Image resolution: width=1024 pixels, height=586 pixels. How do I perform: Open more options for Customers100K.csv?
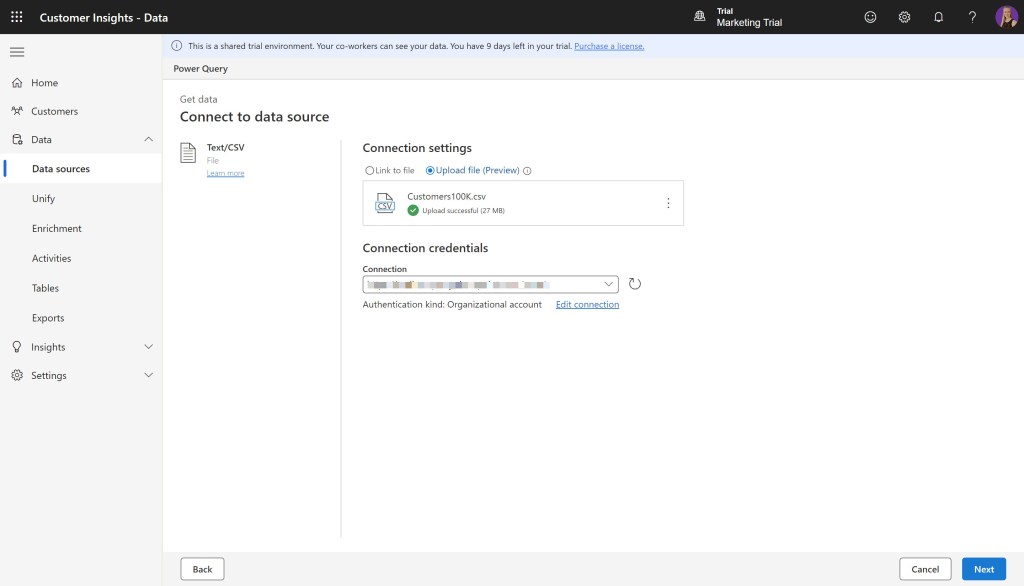point(668,203)
